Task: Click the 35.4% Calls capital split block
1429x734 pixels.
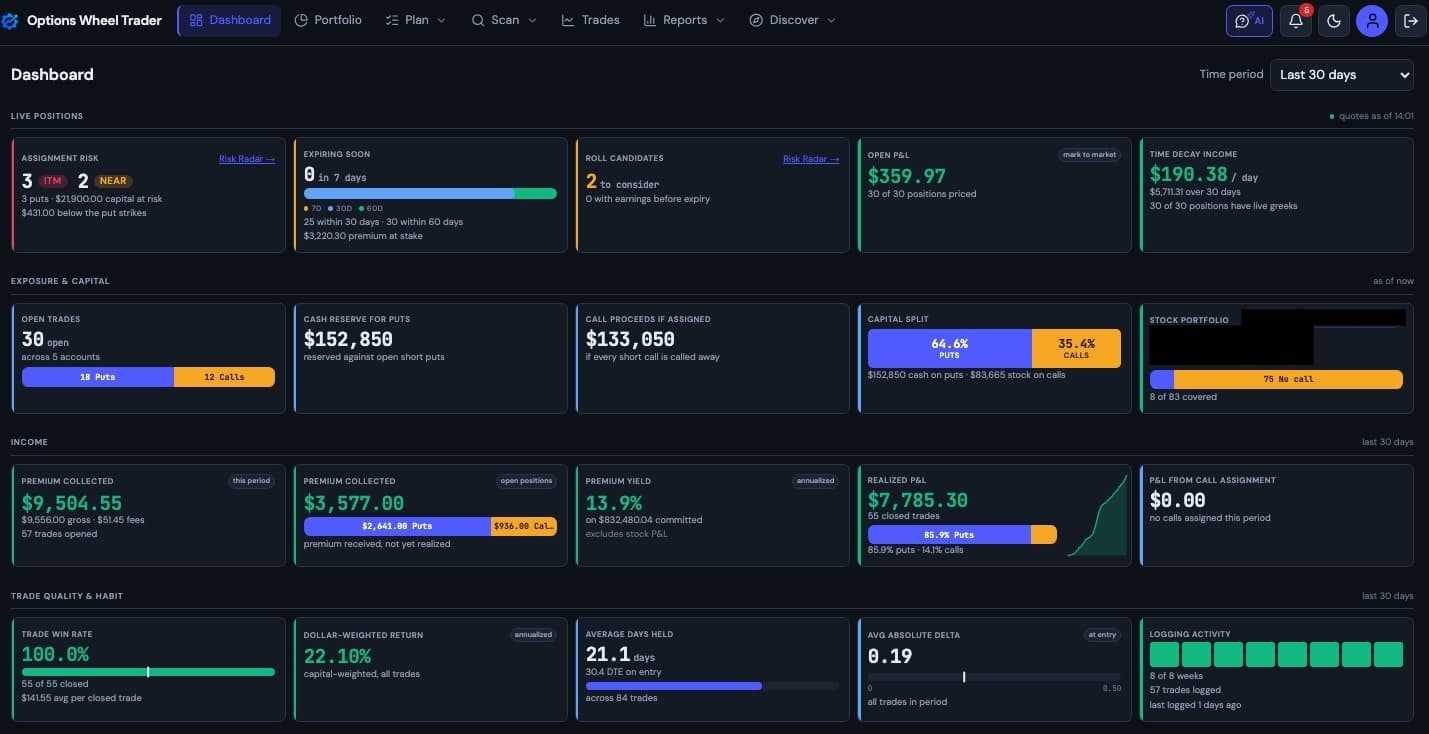Action: [1076, 348]
